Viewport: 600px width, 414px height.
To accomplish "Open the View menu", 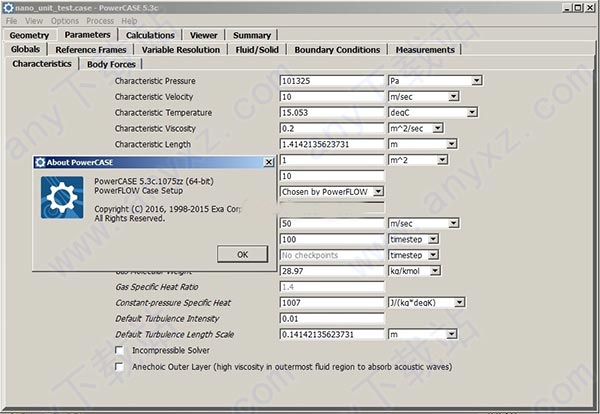I will [x=34, y=21].
